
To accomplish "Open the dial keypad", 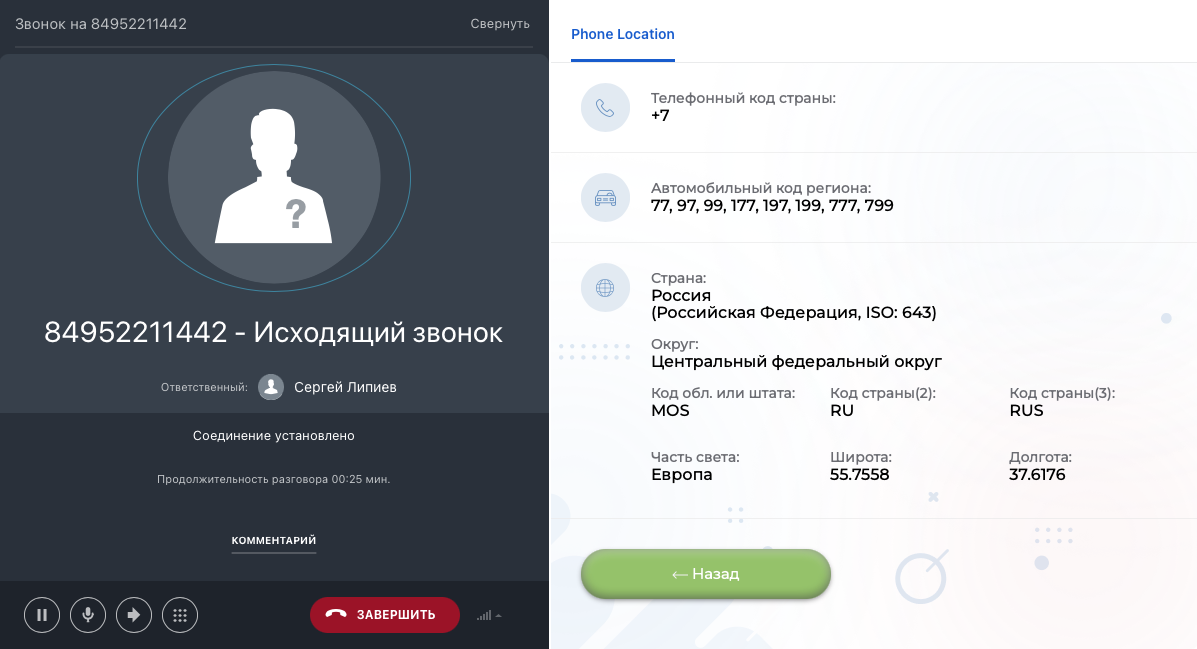I will 180,615.
